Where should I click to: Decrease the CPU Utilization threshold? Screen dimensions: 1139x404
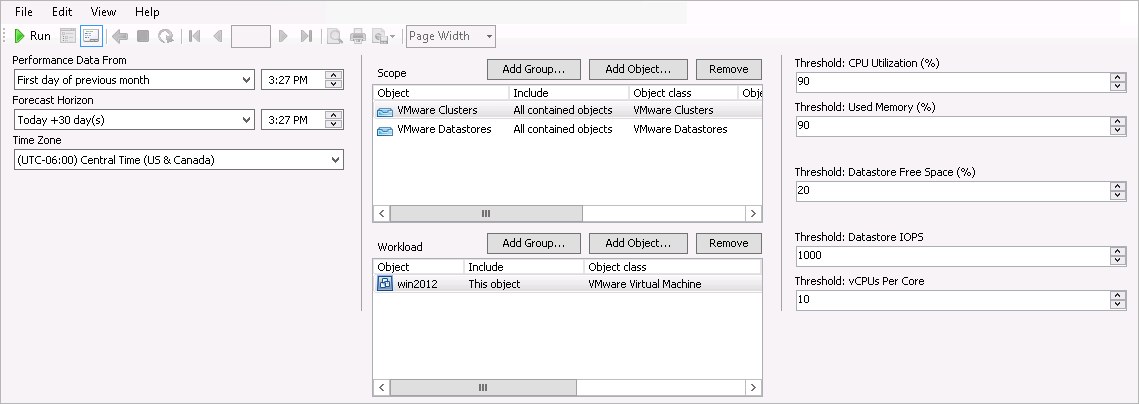[x=1118, y=86]
